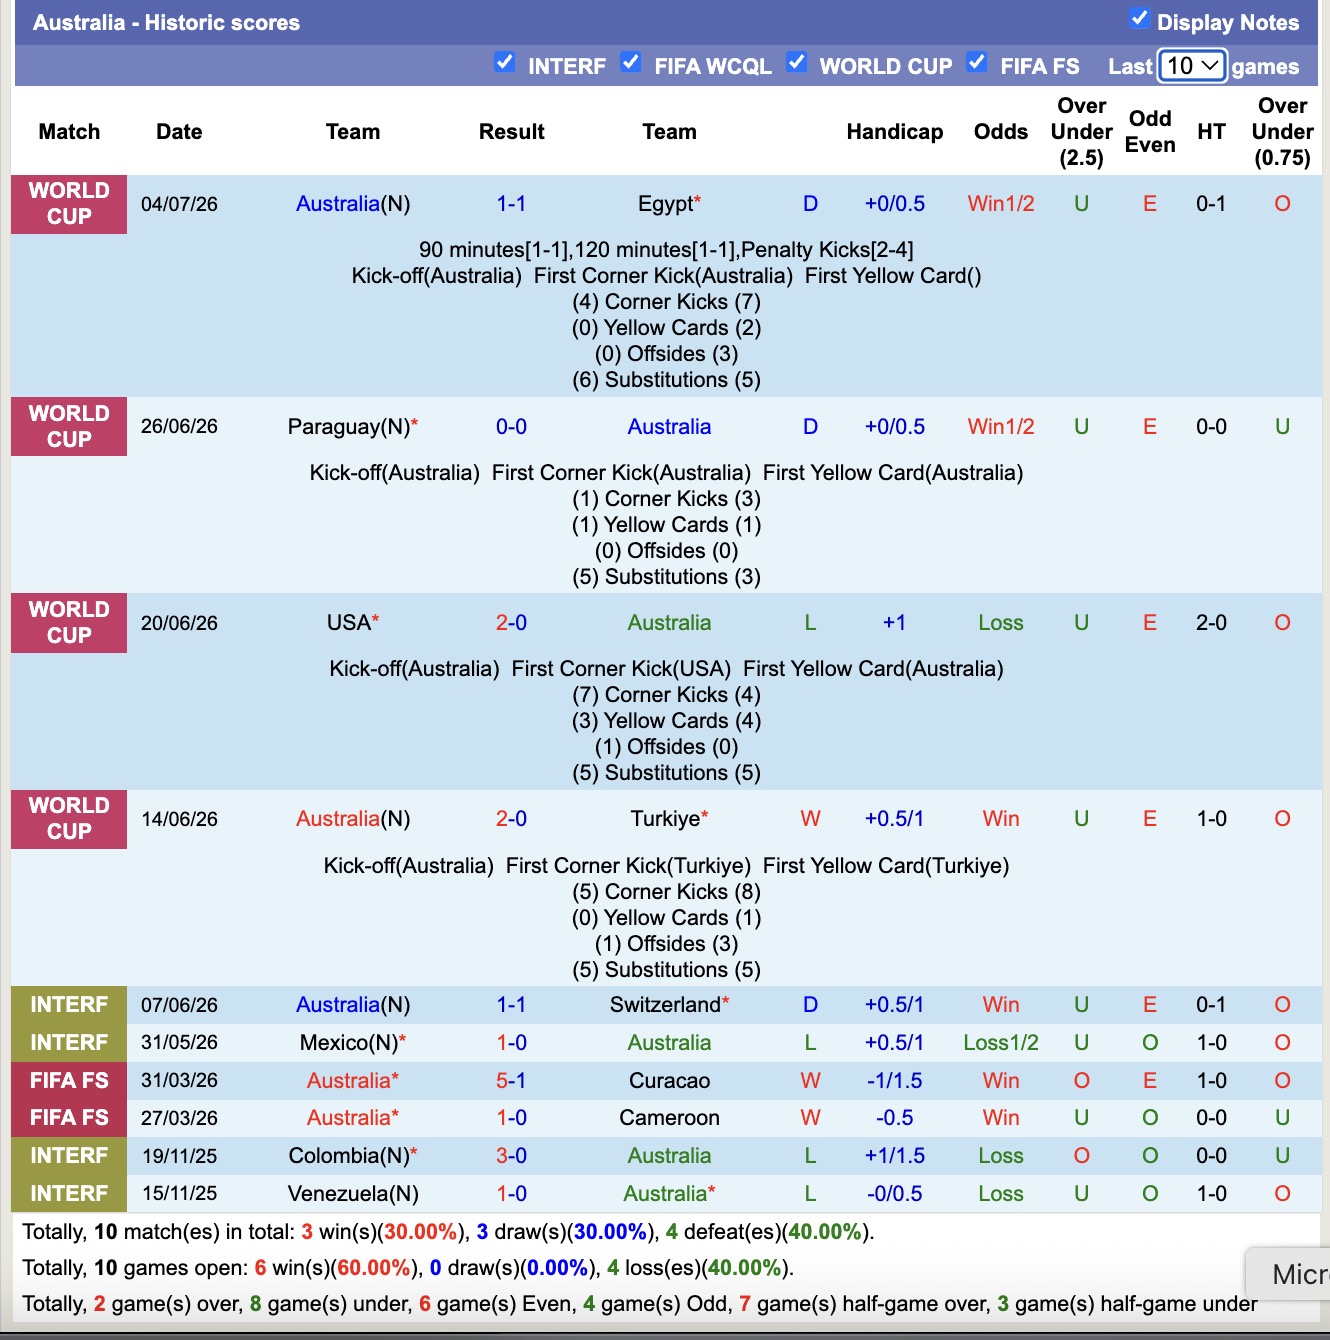Open the 1-1 result against Egypt
This screenshot has width=1330, height=1340.
[511, 204]
